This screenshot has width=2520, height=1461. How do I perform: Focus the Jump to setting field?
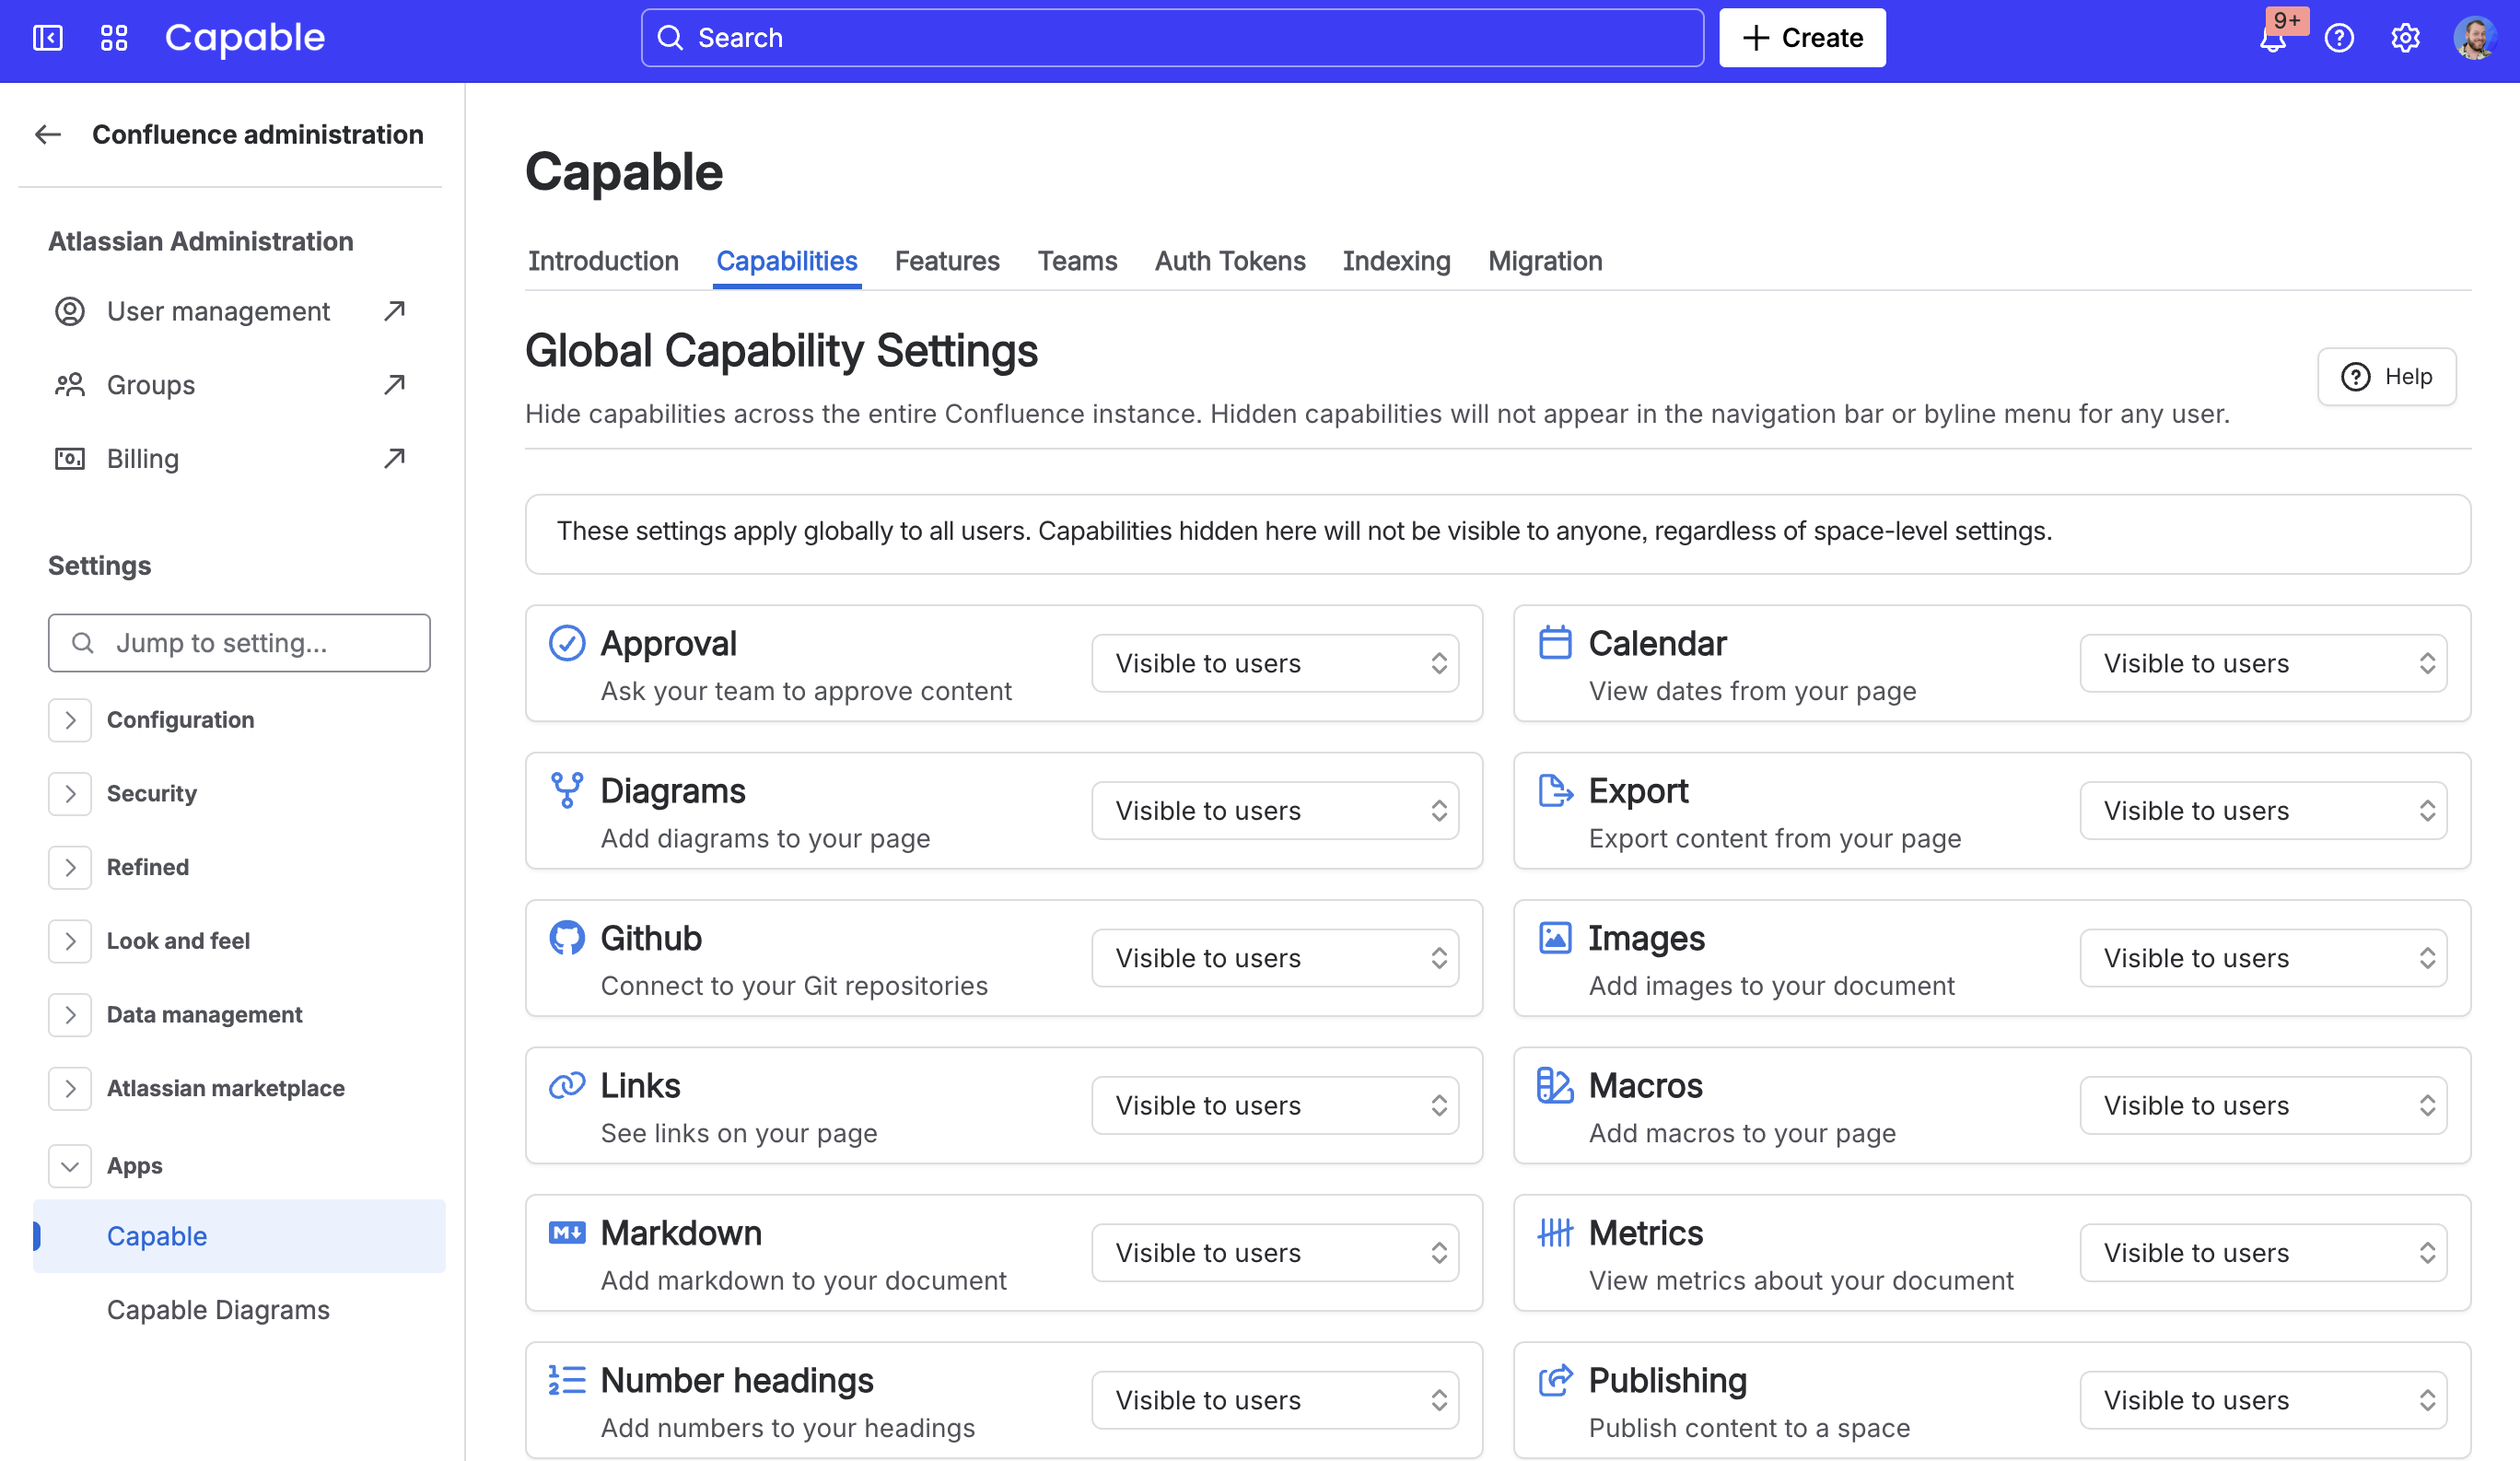pos(240,643)
